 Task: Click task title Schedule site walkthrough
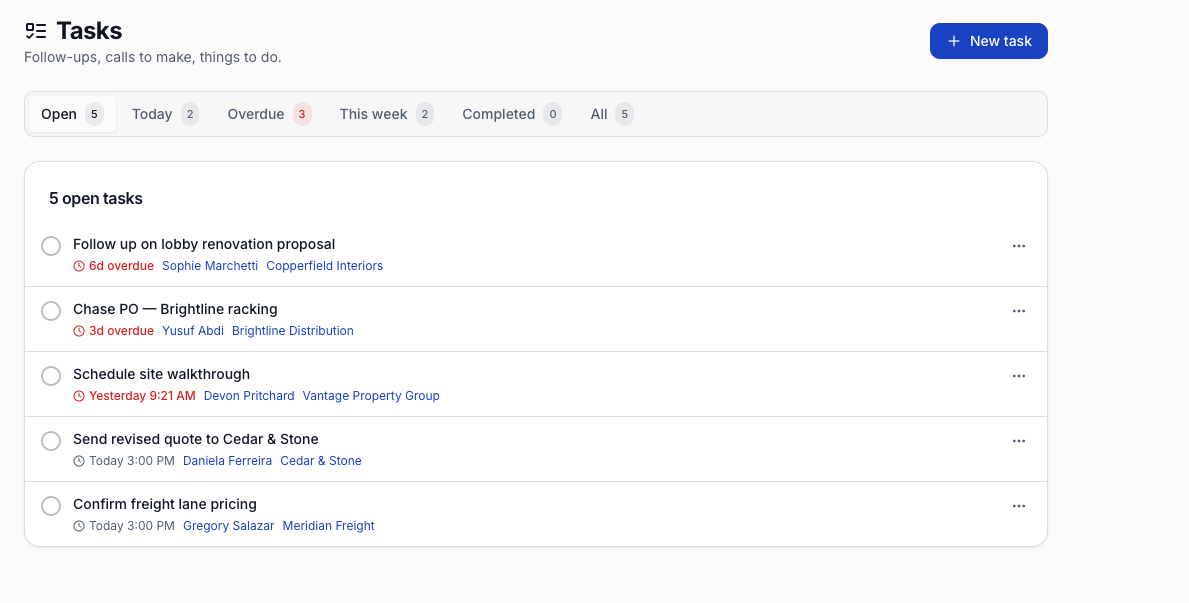(x=162, y=375)
